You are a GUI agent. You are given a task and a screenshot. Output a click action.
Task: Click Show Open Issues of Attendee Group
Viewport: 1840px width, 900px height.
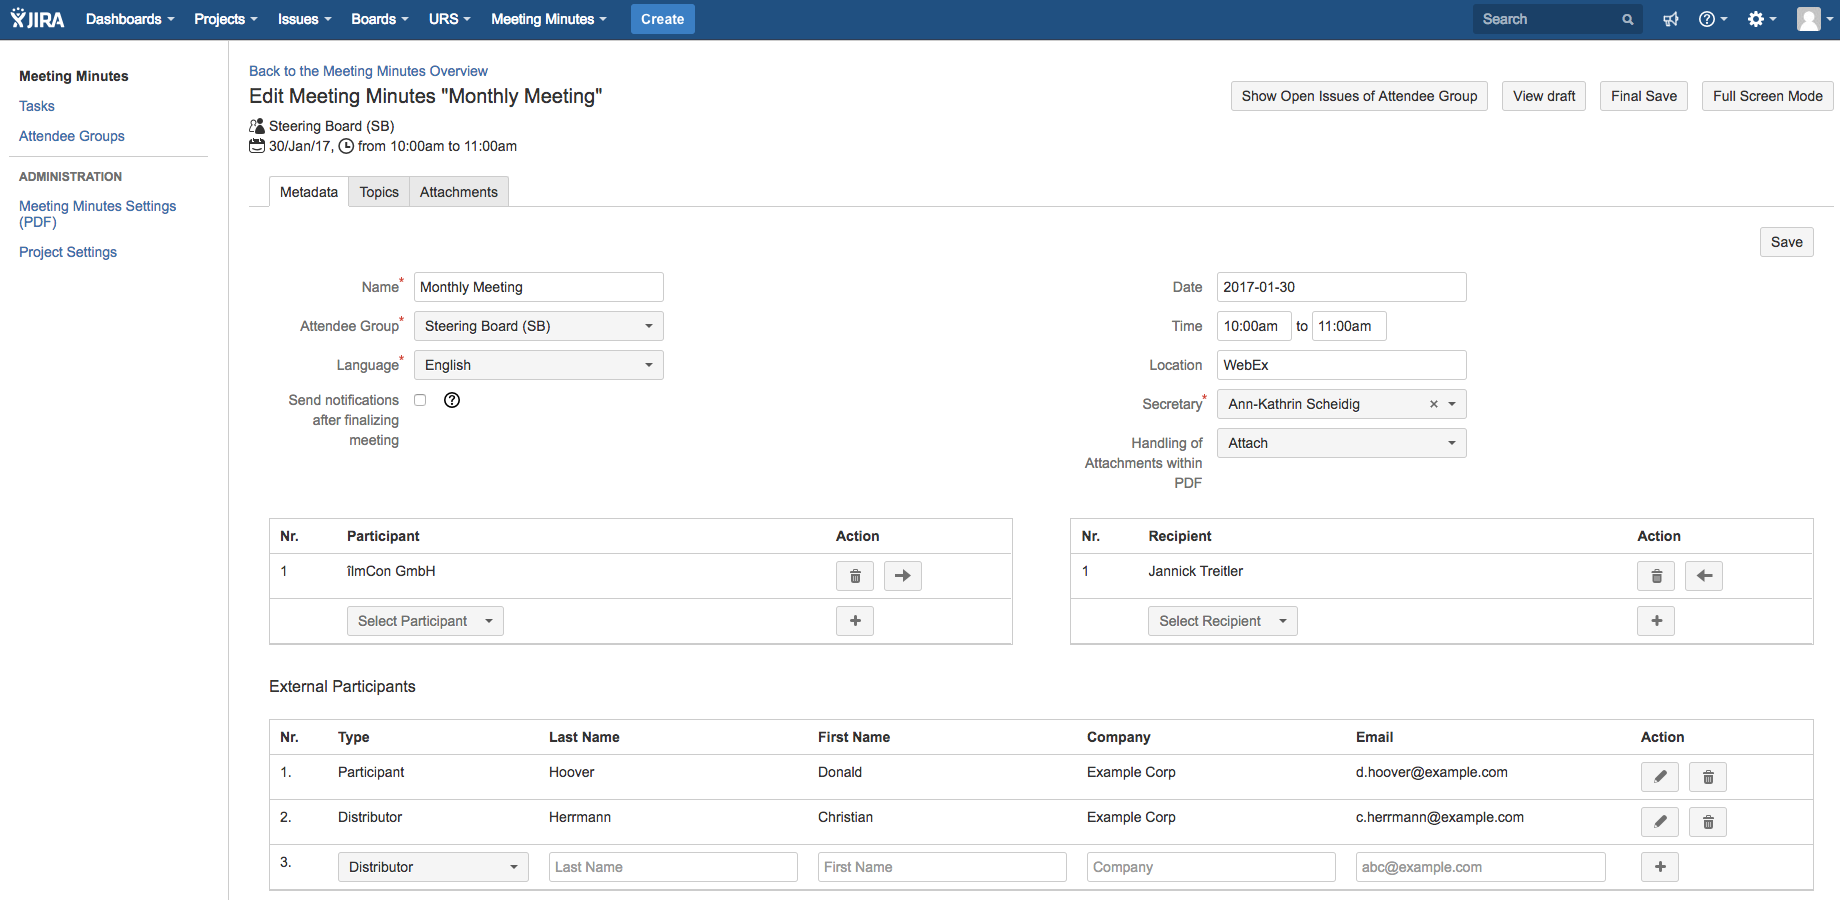pos(1359,96)
